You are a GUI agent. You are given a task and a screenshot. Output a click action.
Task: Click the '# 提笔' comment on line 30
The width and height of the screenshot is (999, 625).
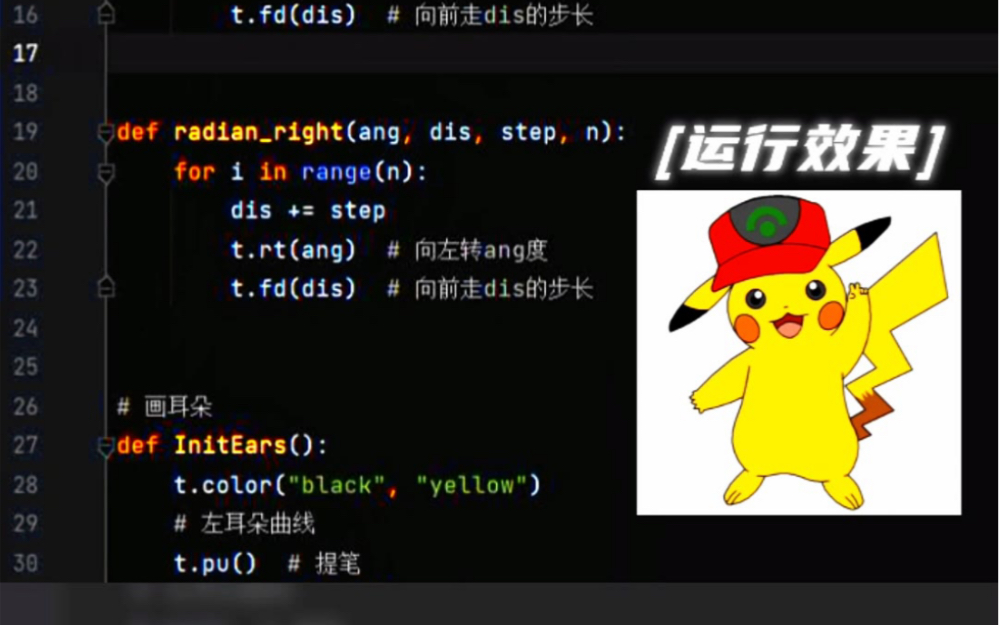pyautogui.click(x=324, y=564)
